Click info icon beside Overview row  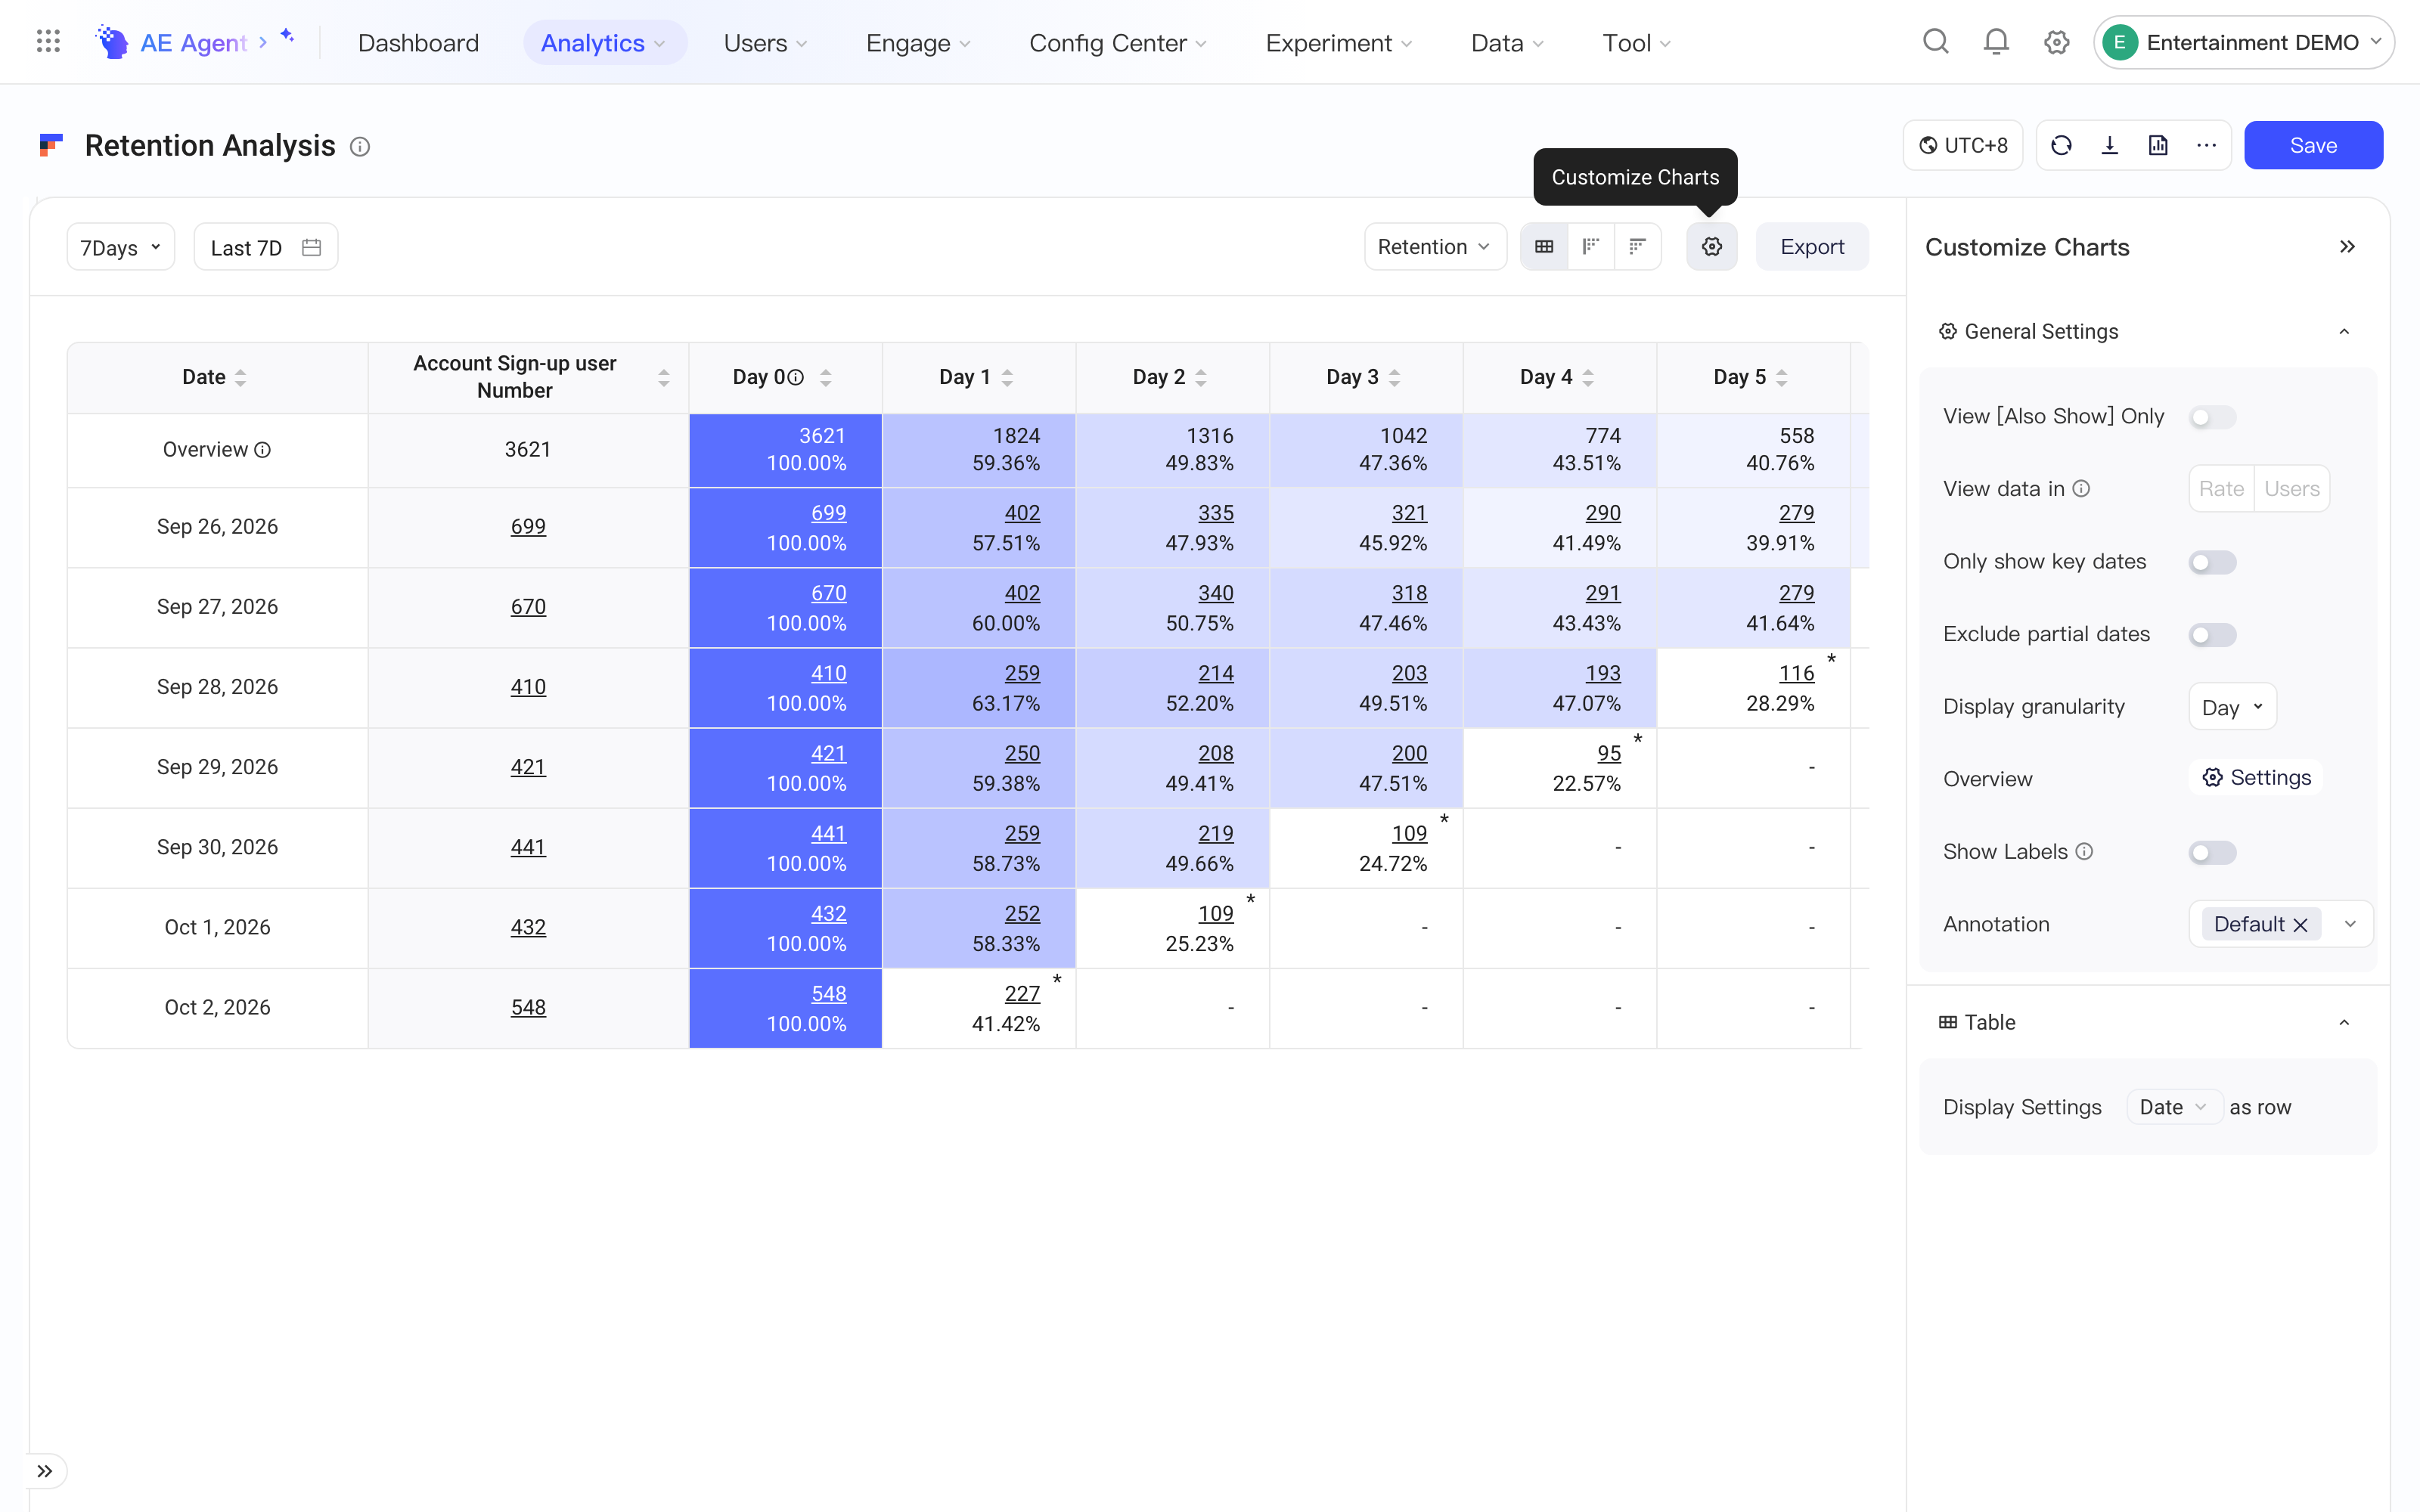(263, 450)
